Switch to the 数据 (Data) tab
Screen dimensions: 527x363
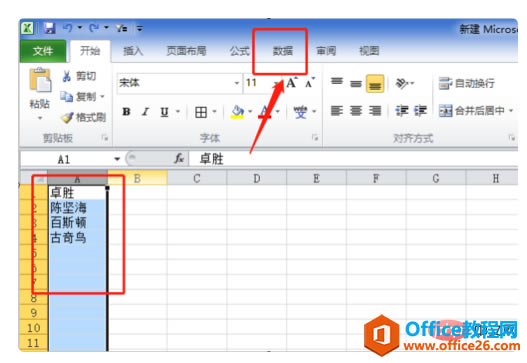tap(282, 51)
